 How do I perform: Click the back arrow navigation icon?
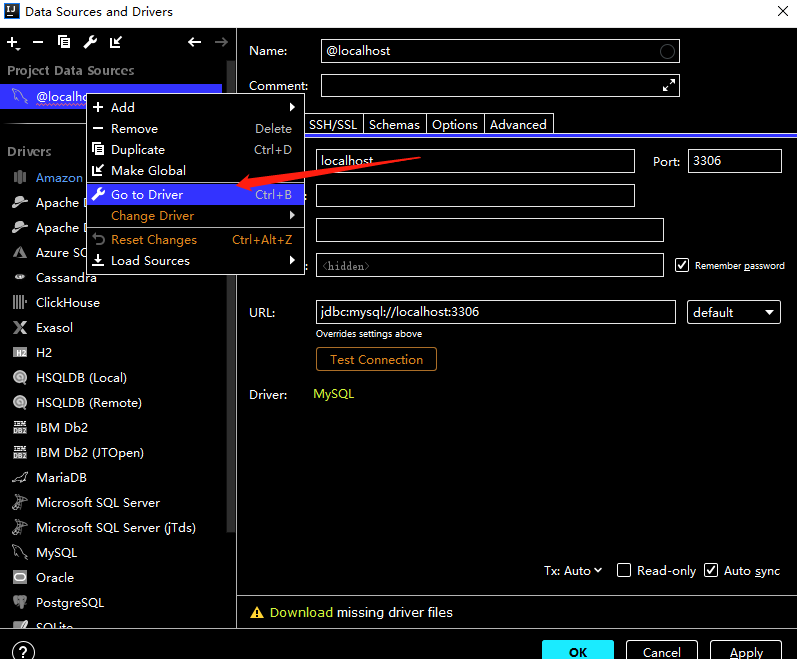[194, 42]
